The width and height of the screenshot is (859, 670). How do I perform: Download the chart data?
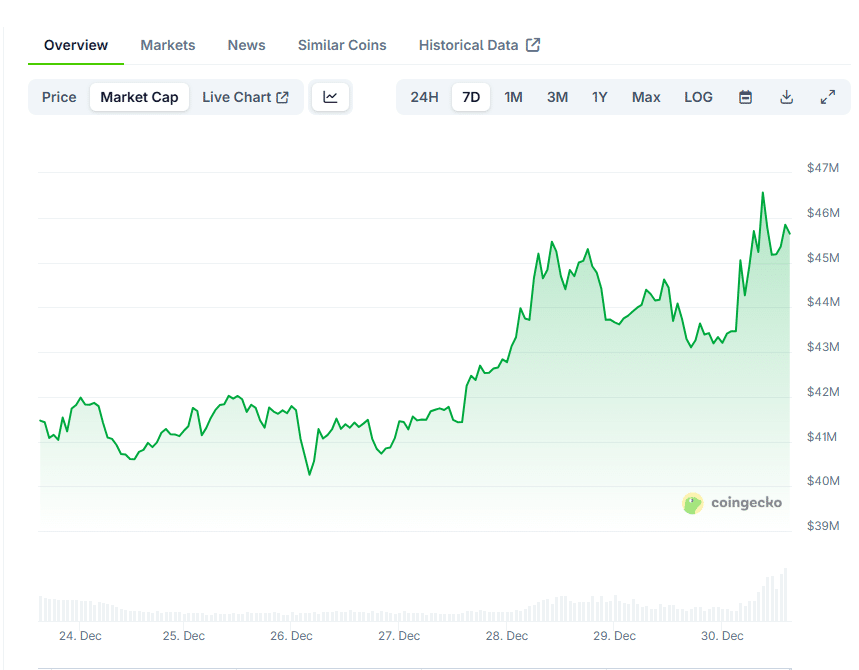pos(787,97)
